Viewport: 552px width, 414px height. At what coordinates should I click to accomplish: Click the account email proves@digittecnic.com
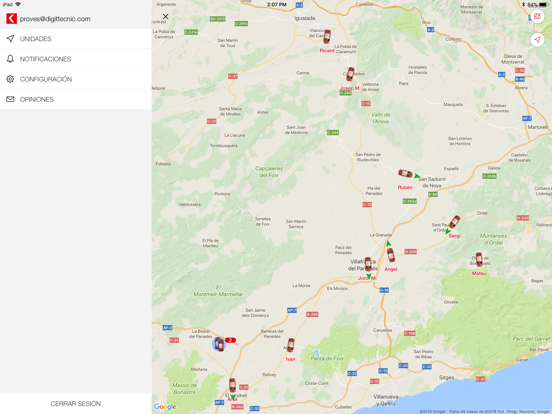tap(55, 19)
